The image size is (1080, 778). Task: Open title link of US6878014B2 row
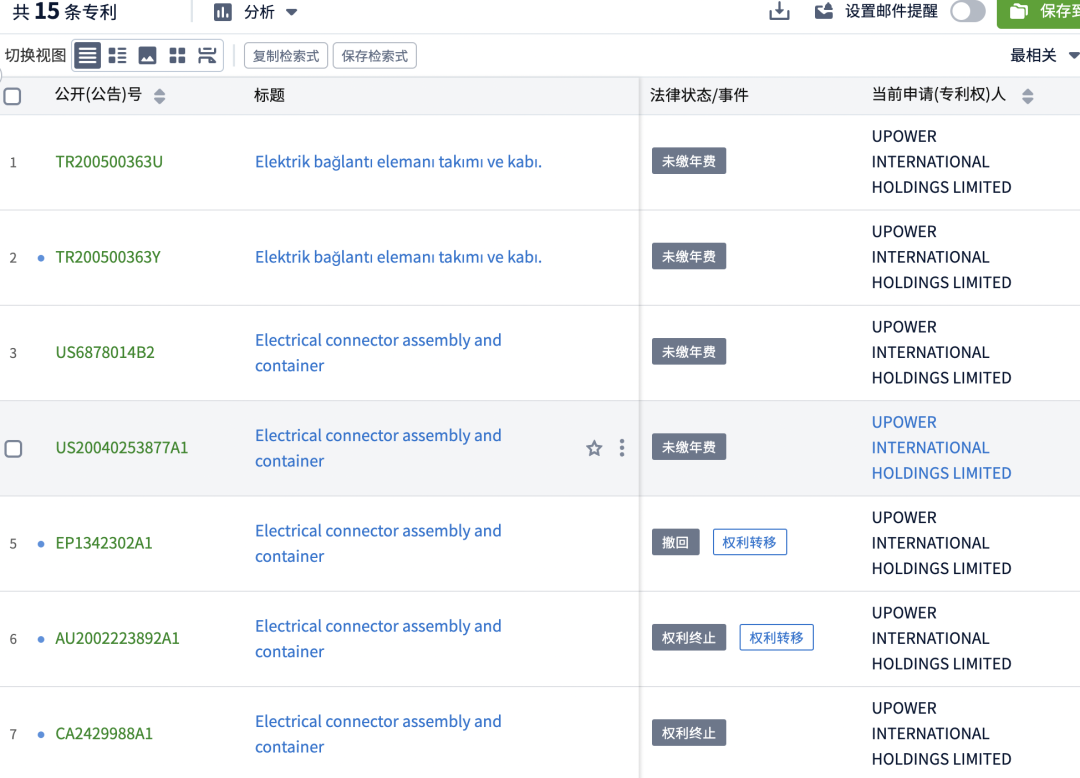378,353
